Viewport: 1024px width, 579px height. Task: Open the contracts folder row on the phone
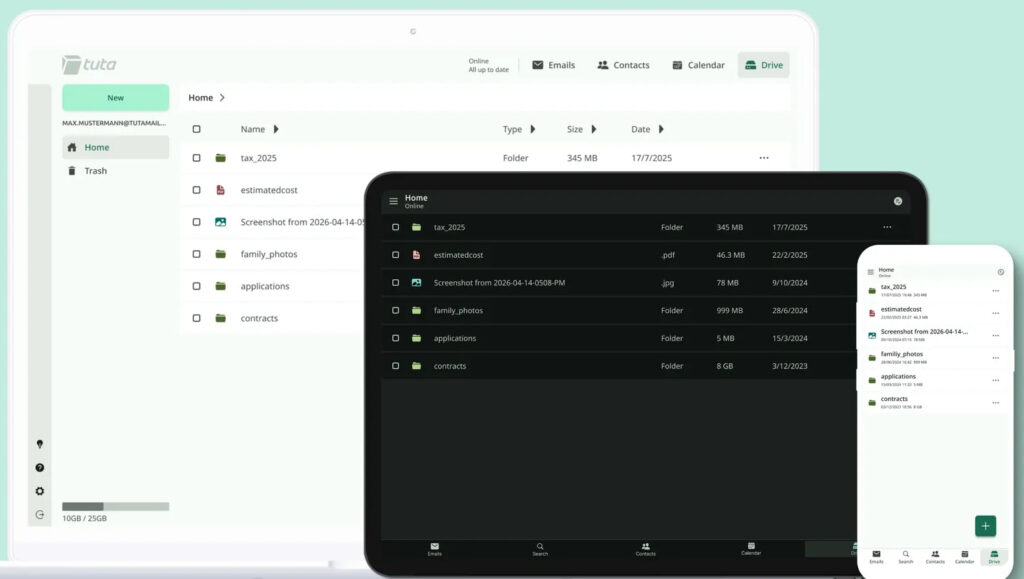pos(930,402)
